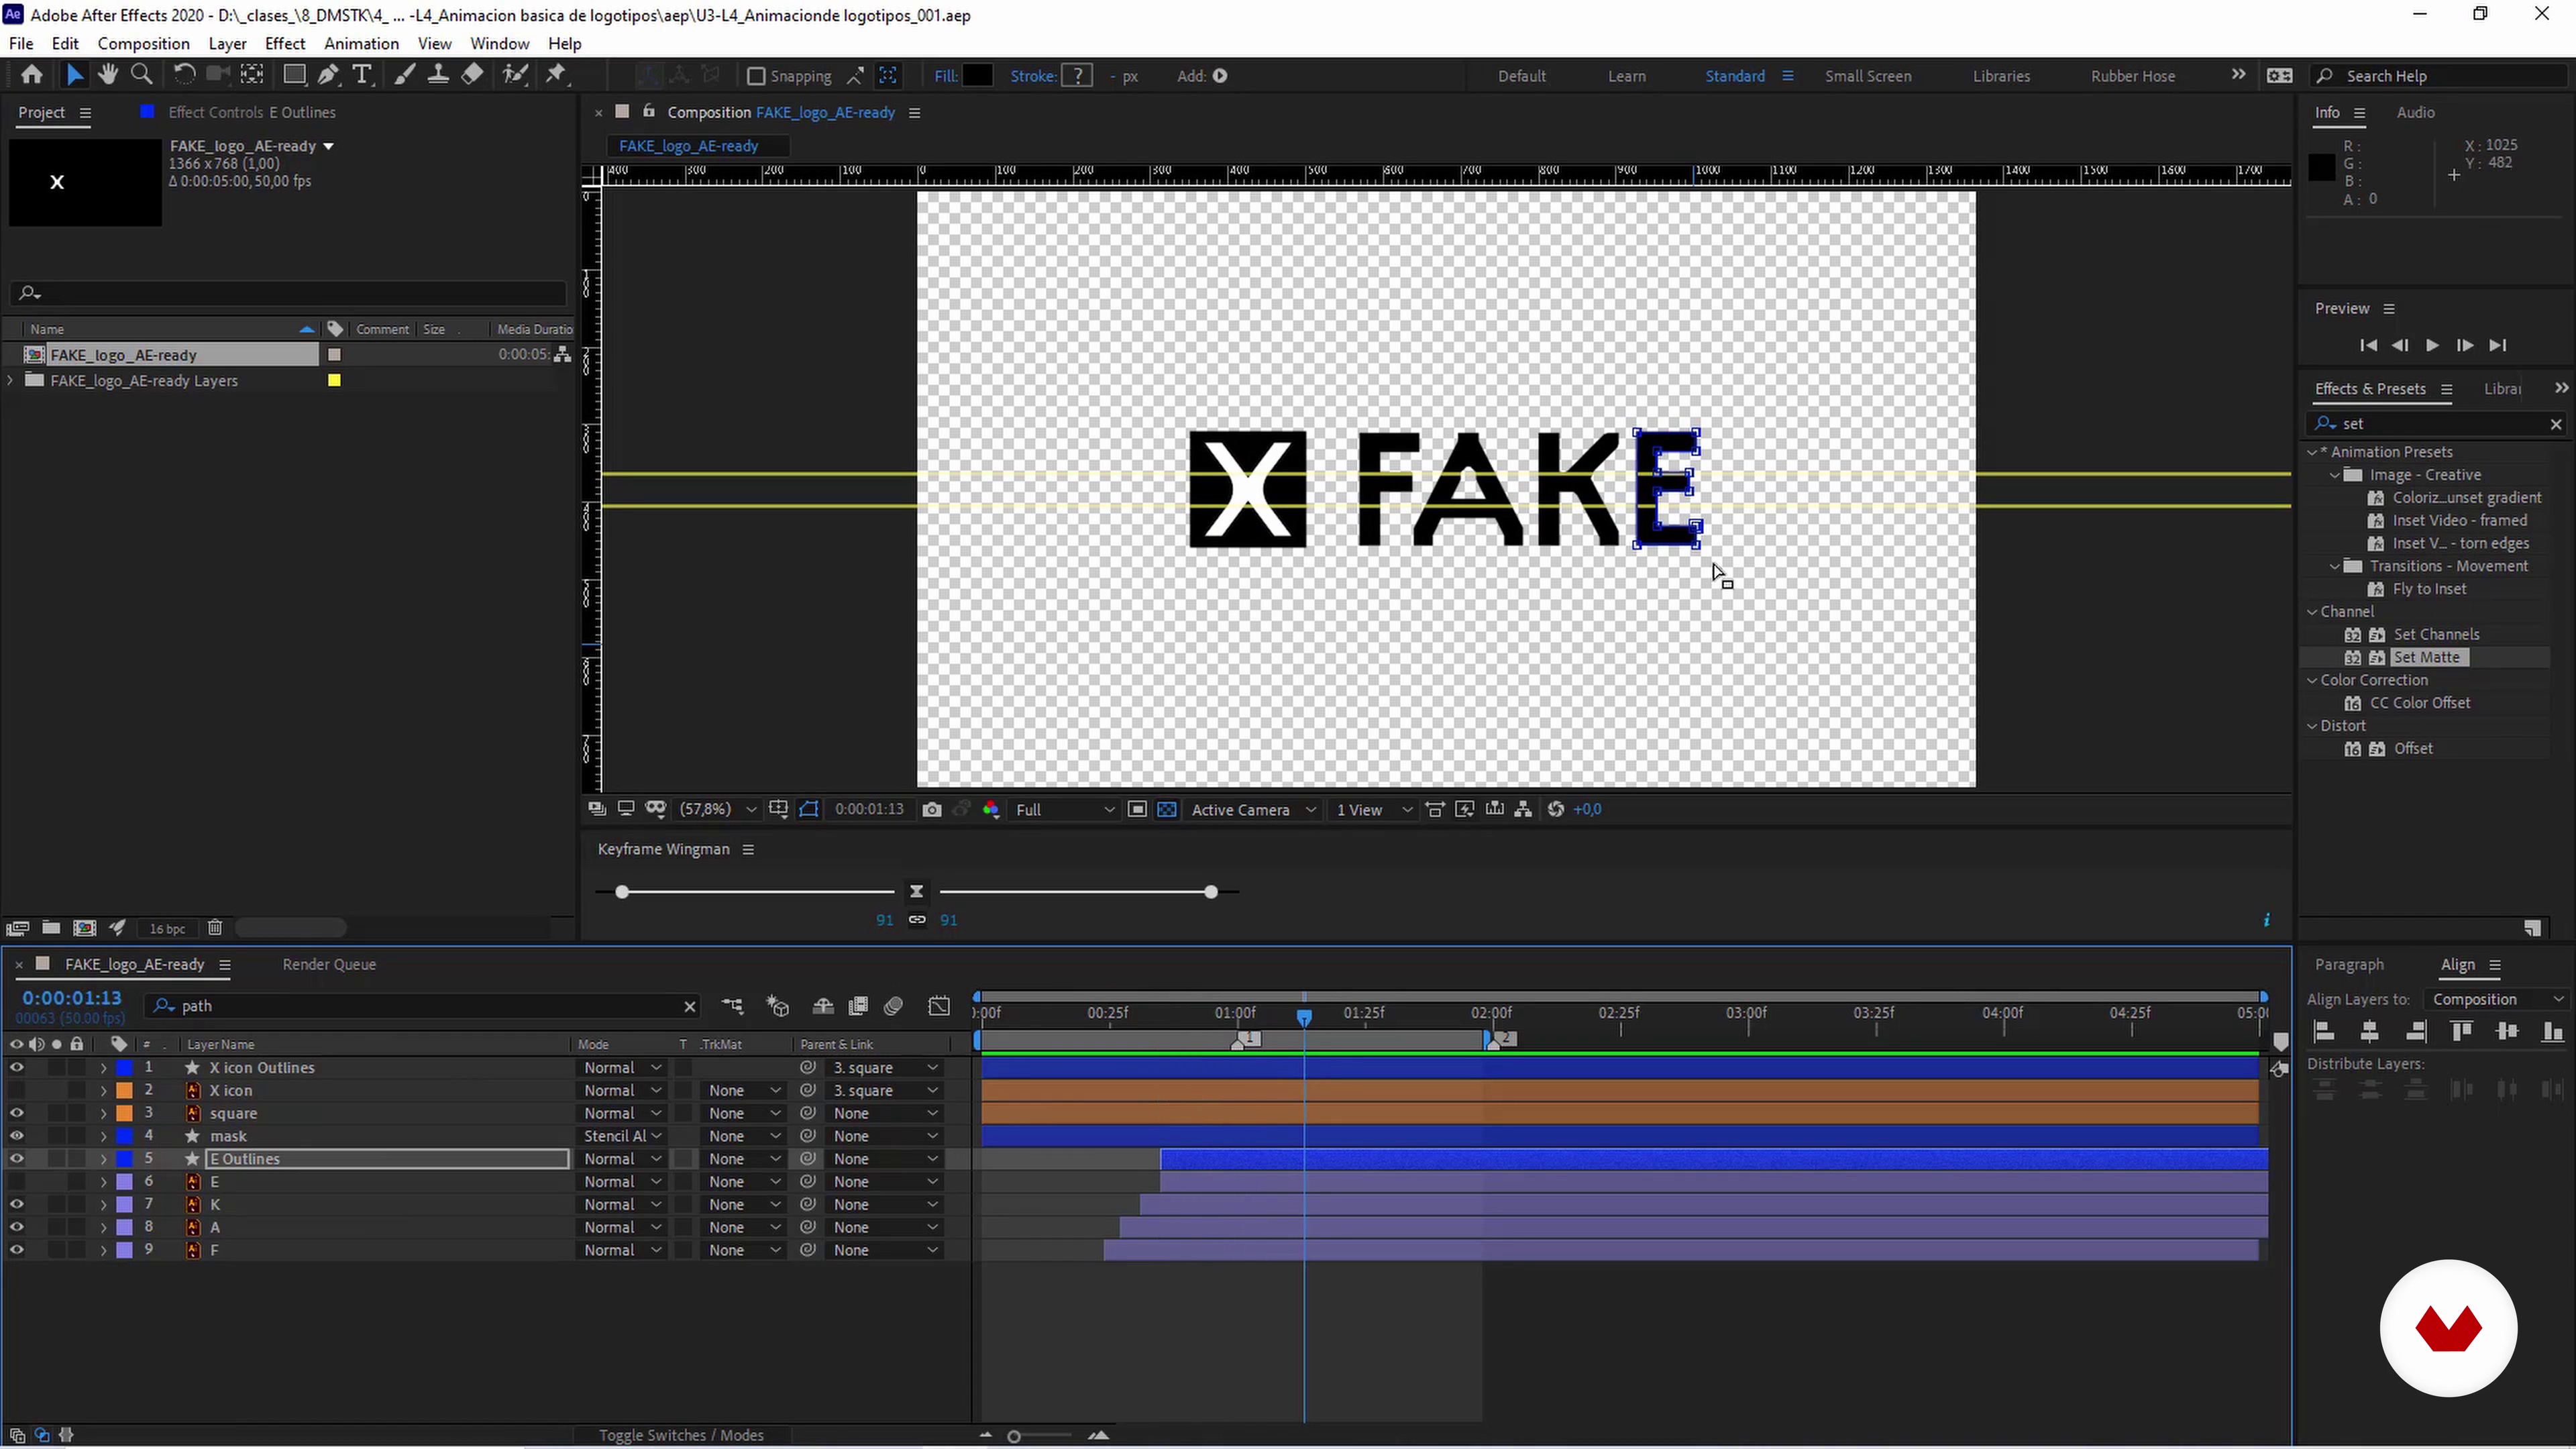Select the Eraser tool
This screenshot has width=2576, height=1449.
472,75
